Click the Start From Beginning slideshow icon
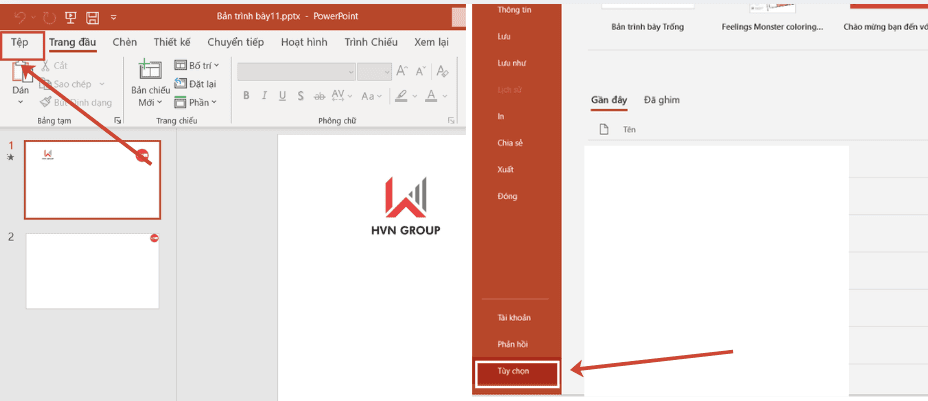Viewport: 928px width, 401px height. coord(71,17)
